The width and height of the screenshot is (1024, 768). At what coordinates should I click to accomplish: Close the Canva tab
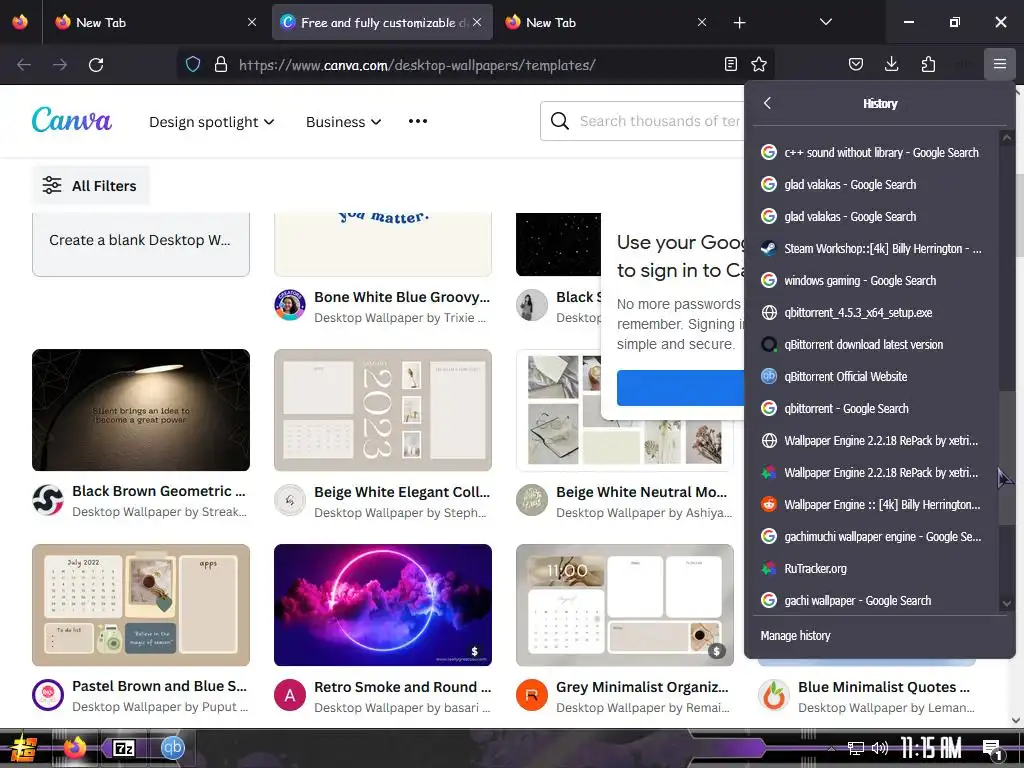coord(477,22)
